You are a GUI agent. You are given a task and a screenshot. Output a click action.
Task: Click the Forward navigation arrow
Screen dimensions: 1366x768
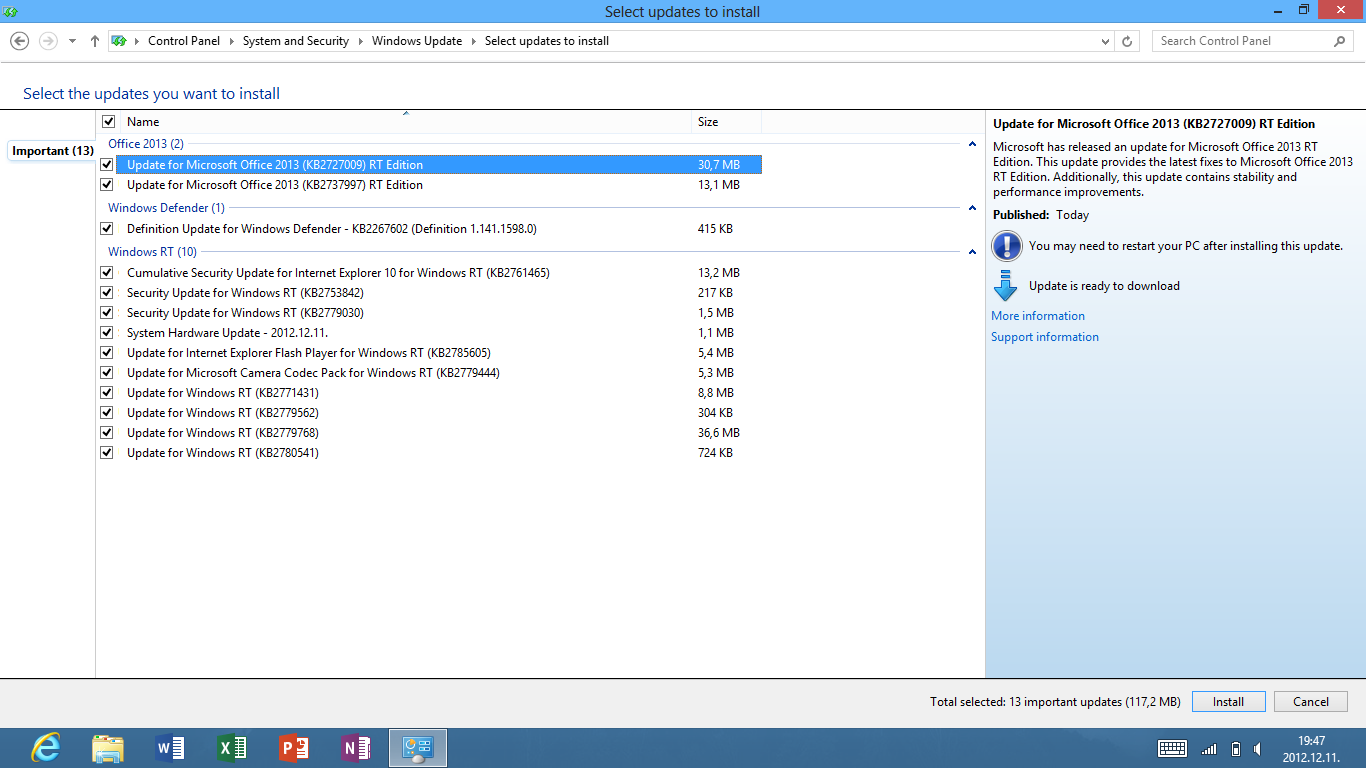click(x=48, y=41)
